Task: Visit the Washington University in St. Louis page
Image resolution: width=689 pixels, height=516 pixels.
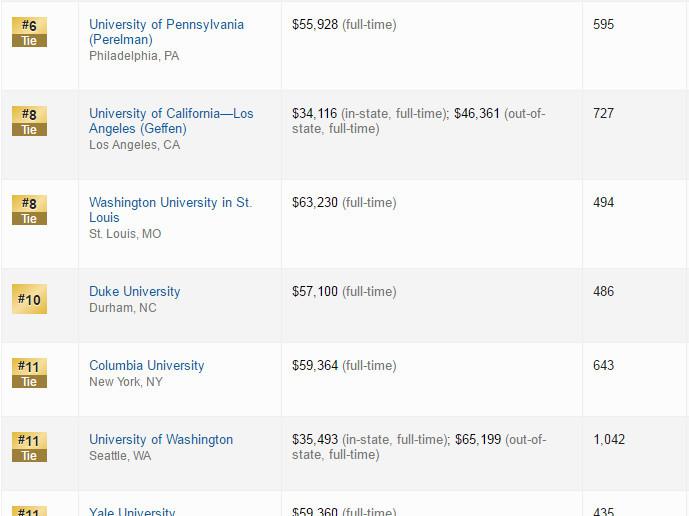Action: tap(170, 210)
